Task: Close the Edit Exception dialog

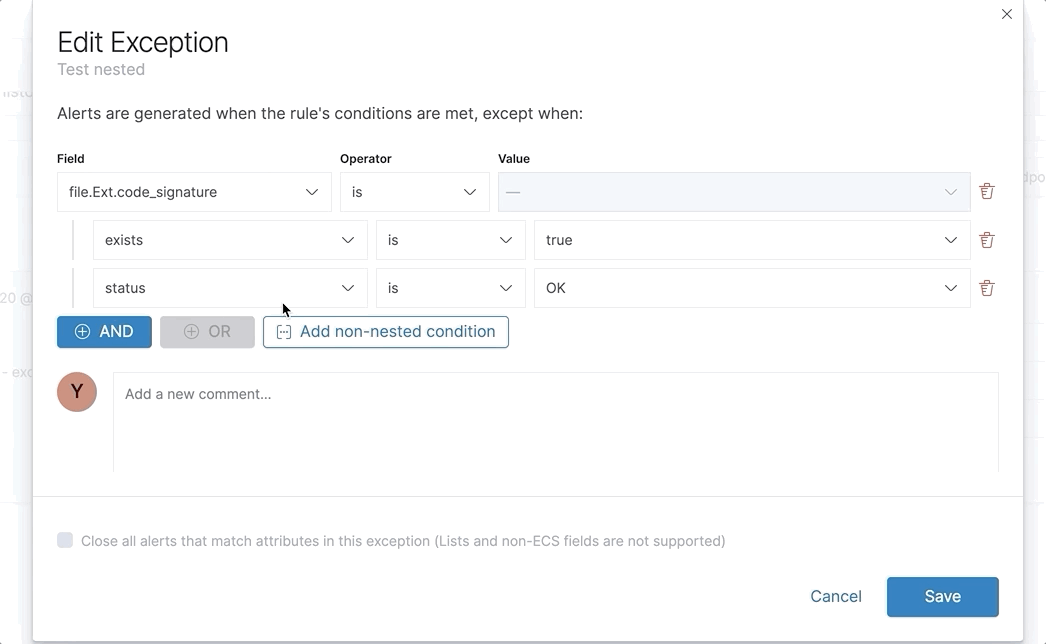Action: (x=1007, y=14)
